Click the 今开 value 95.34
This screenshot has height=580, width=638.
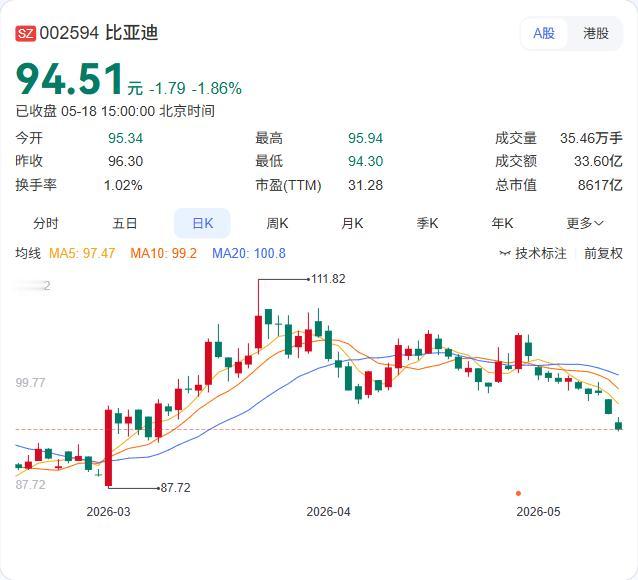pyautogui.click(x=125, y=138)
